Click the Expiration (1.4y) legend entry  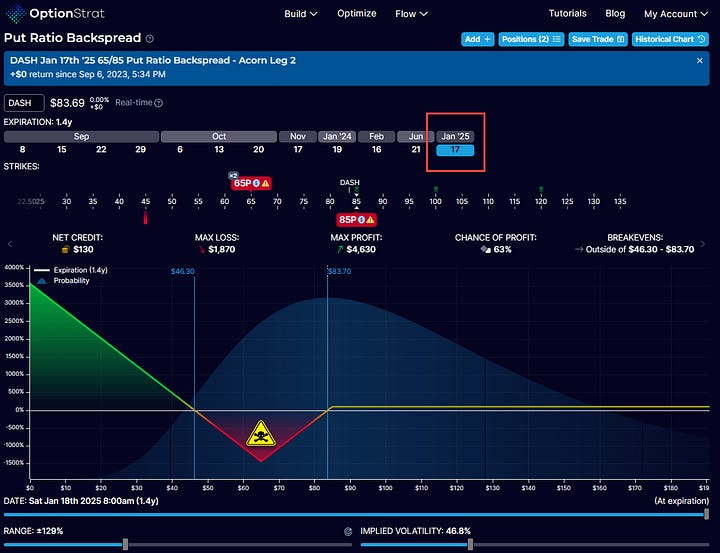[x=71, y=270]
